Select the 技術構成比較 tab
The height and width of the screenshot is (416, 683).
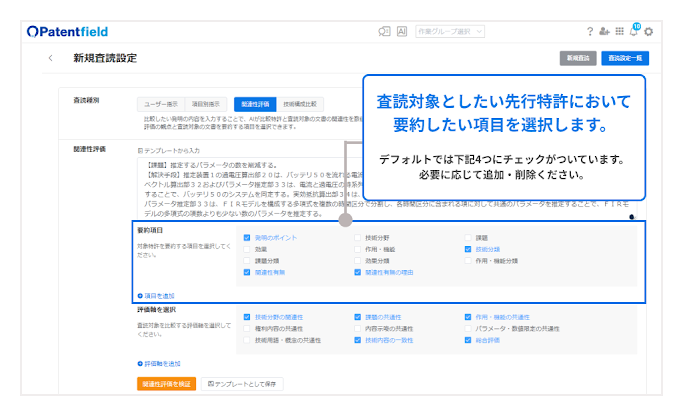(300, 103)
